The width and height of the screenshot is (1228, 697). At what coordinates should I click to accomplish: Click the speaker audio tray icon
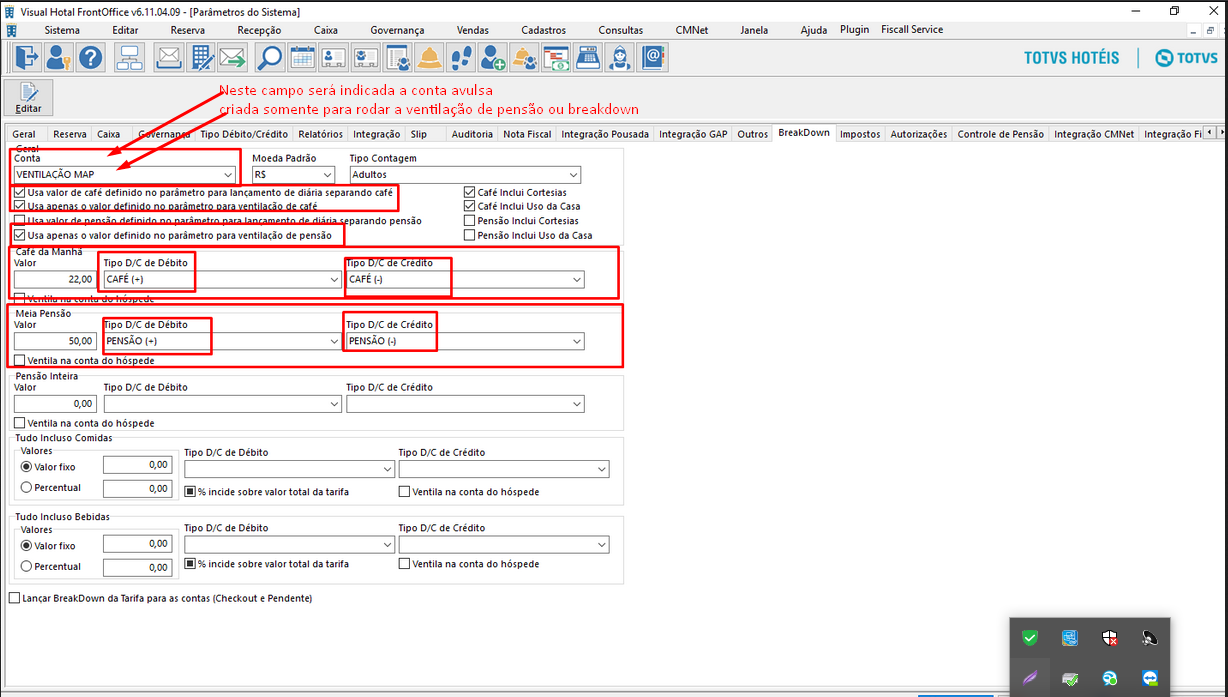click(1149, 638)
